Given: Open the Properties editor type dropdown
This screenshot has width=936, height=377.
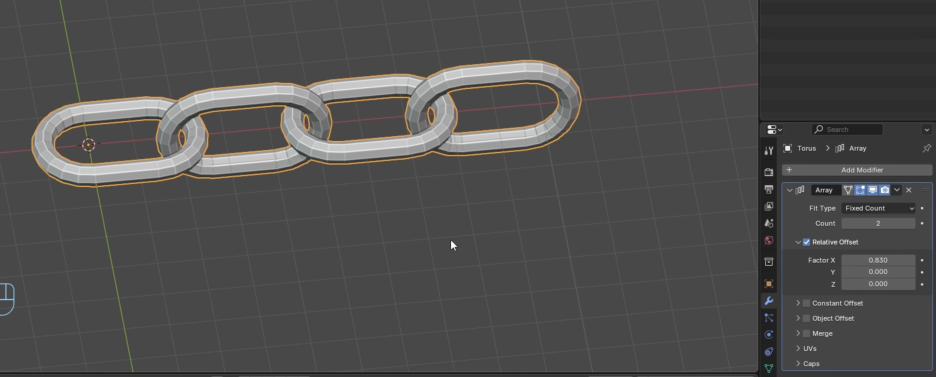Looking at the screenshot, I should pyautogui.click(x=774, y=129).
